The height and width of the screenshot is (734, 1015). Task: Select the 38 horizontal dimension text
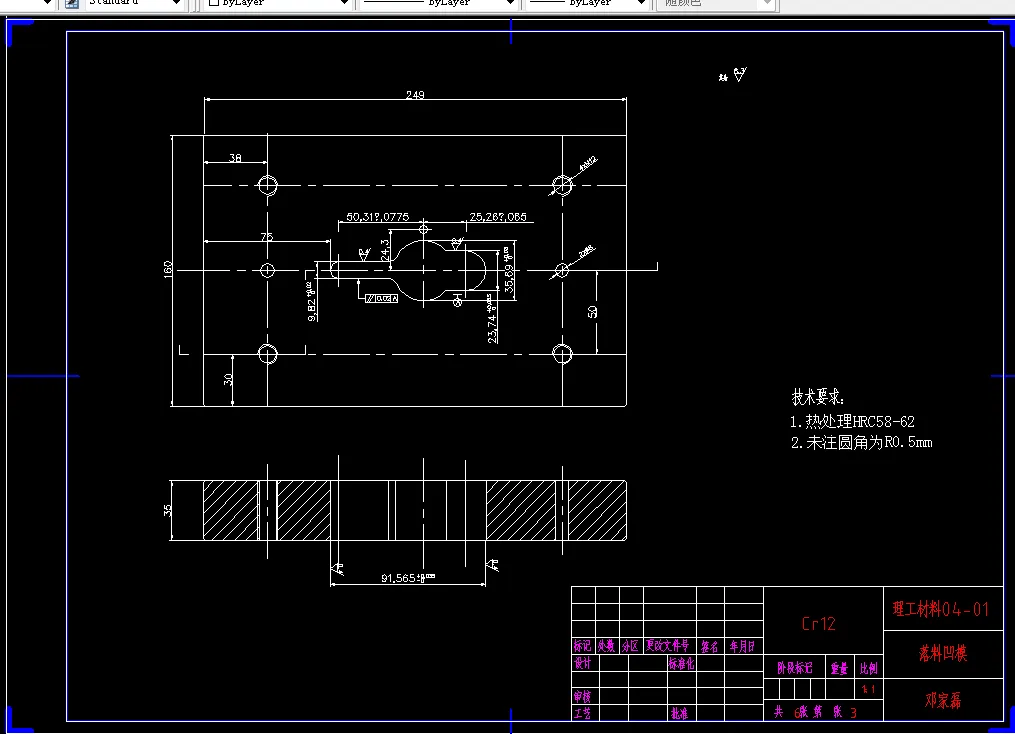pos(235,157)
